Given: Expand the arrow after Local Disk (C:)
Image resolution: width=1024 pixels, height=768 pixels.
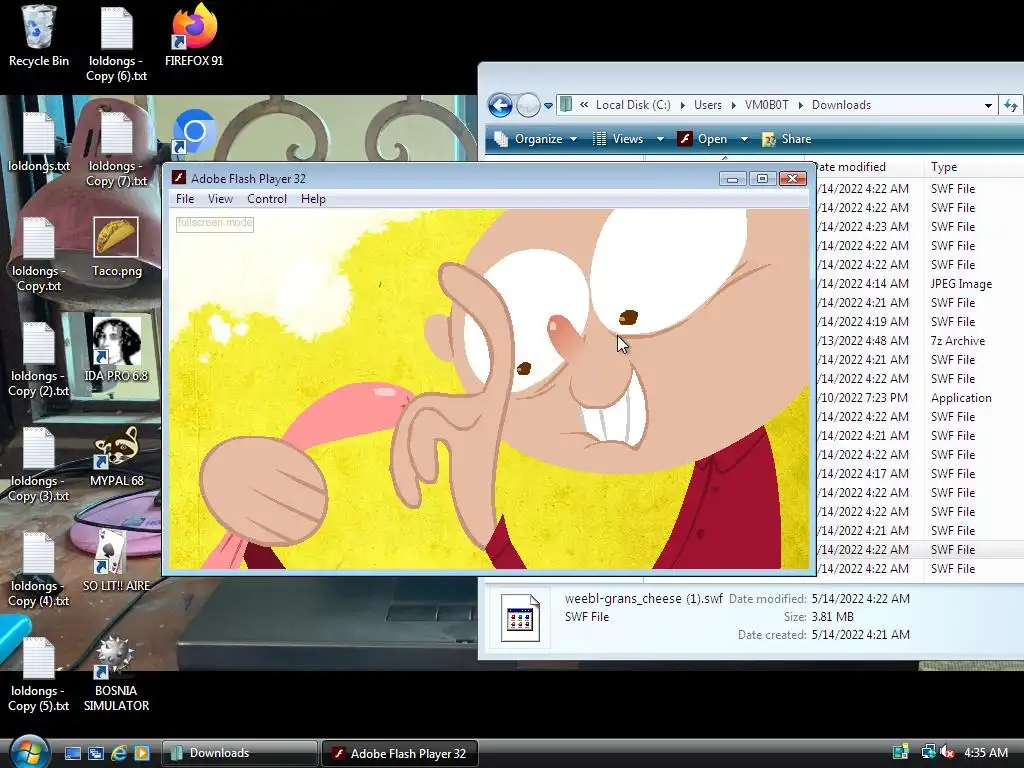Looking at the screenshot, I should tap(682, 105).
